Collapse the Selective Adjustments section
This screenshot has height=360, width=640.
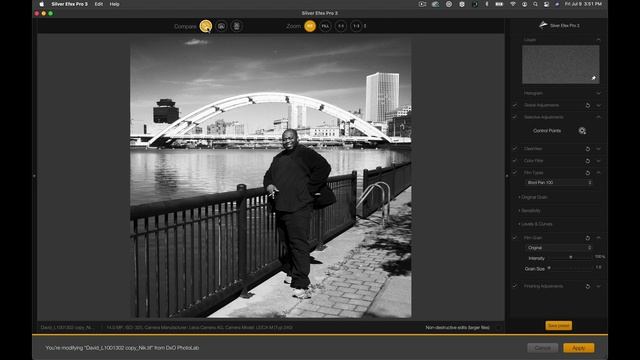pos(598,117)
